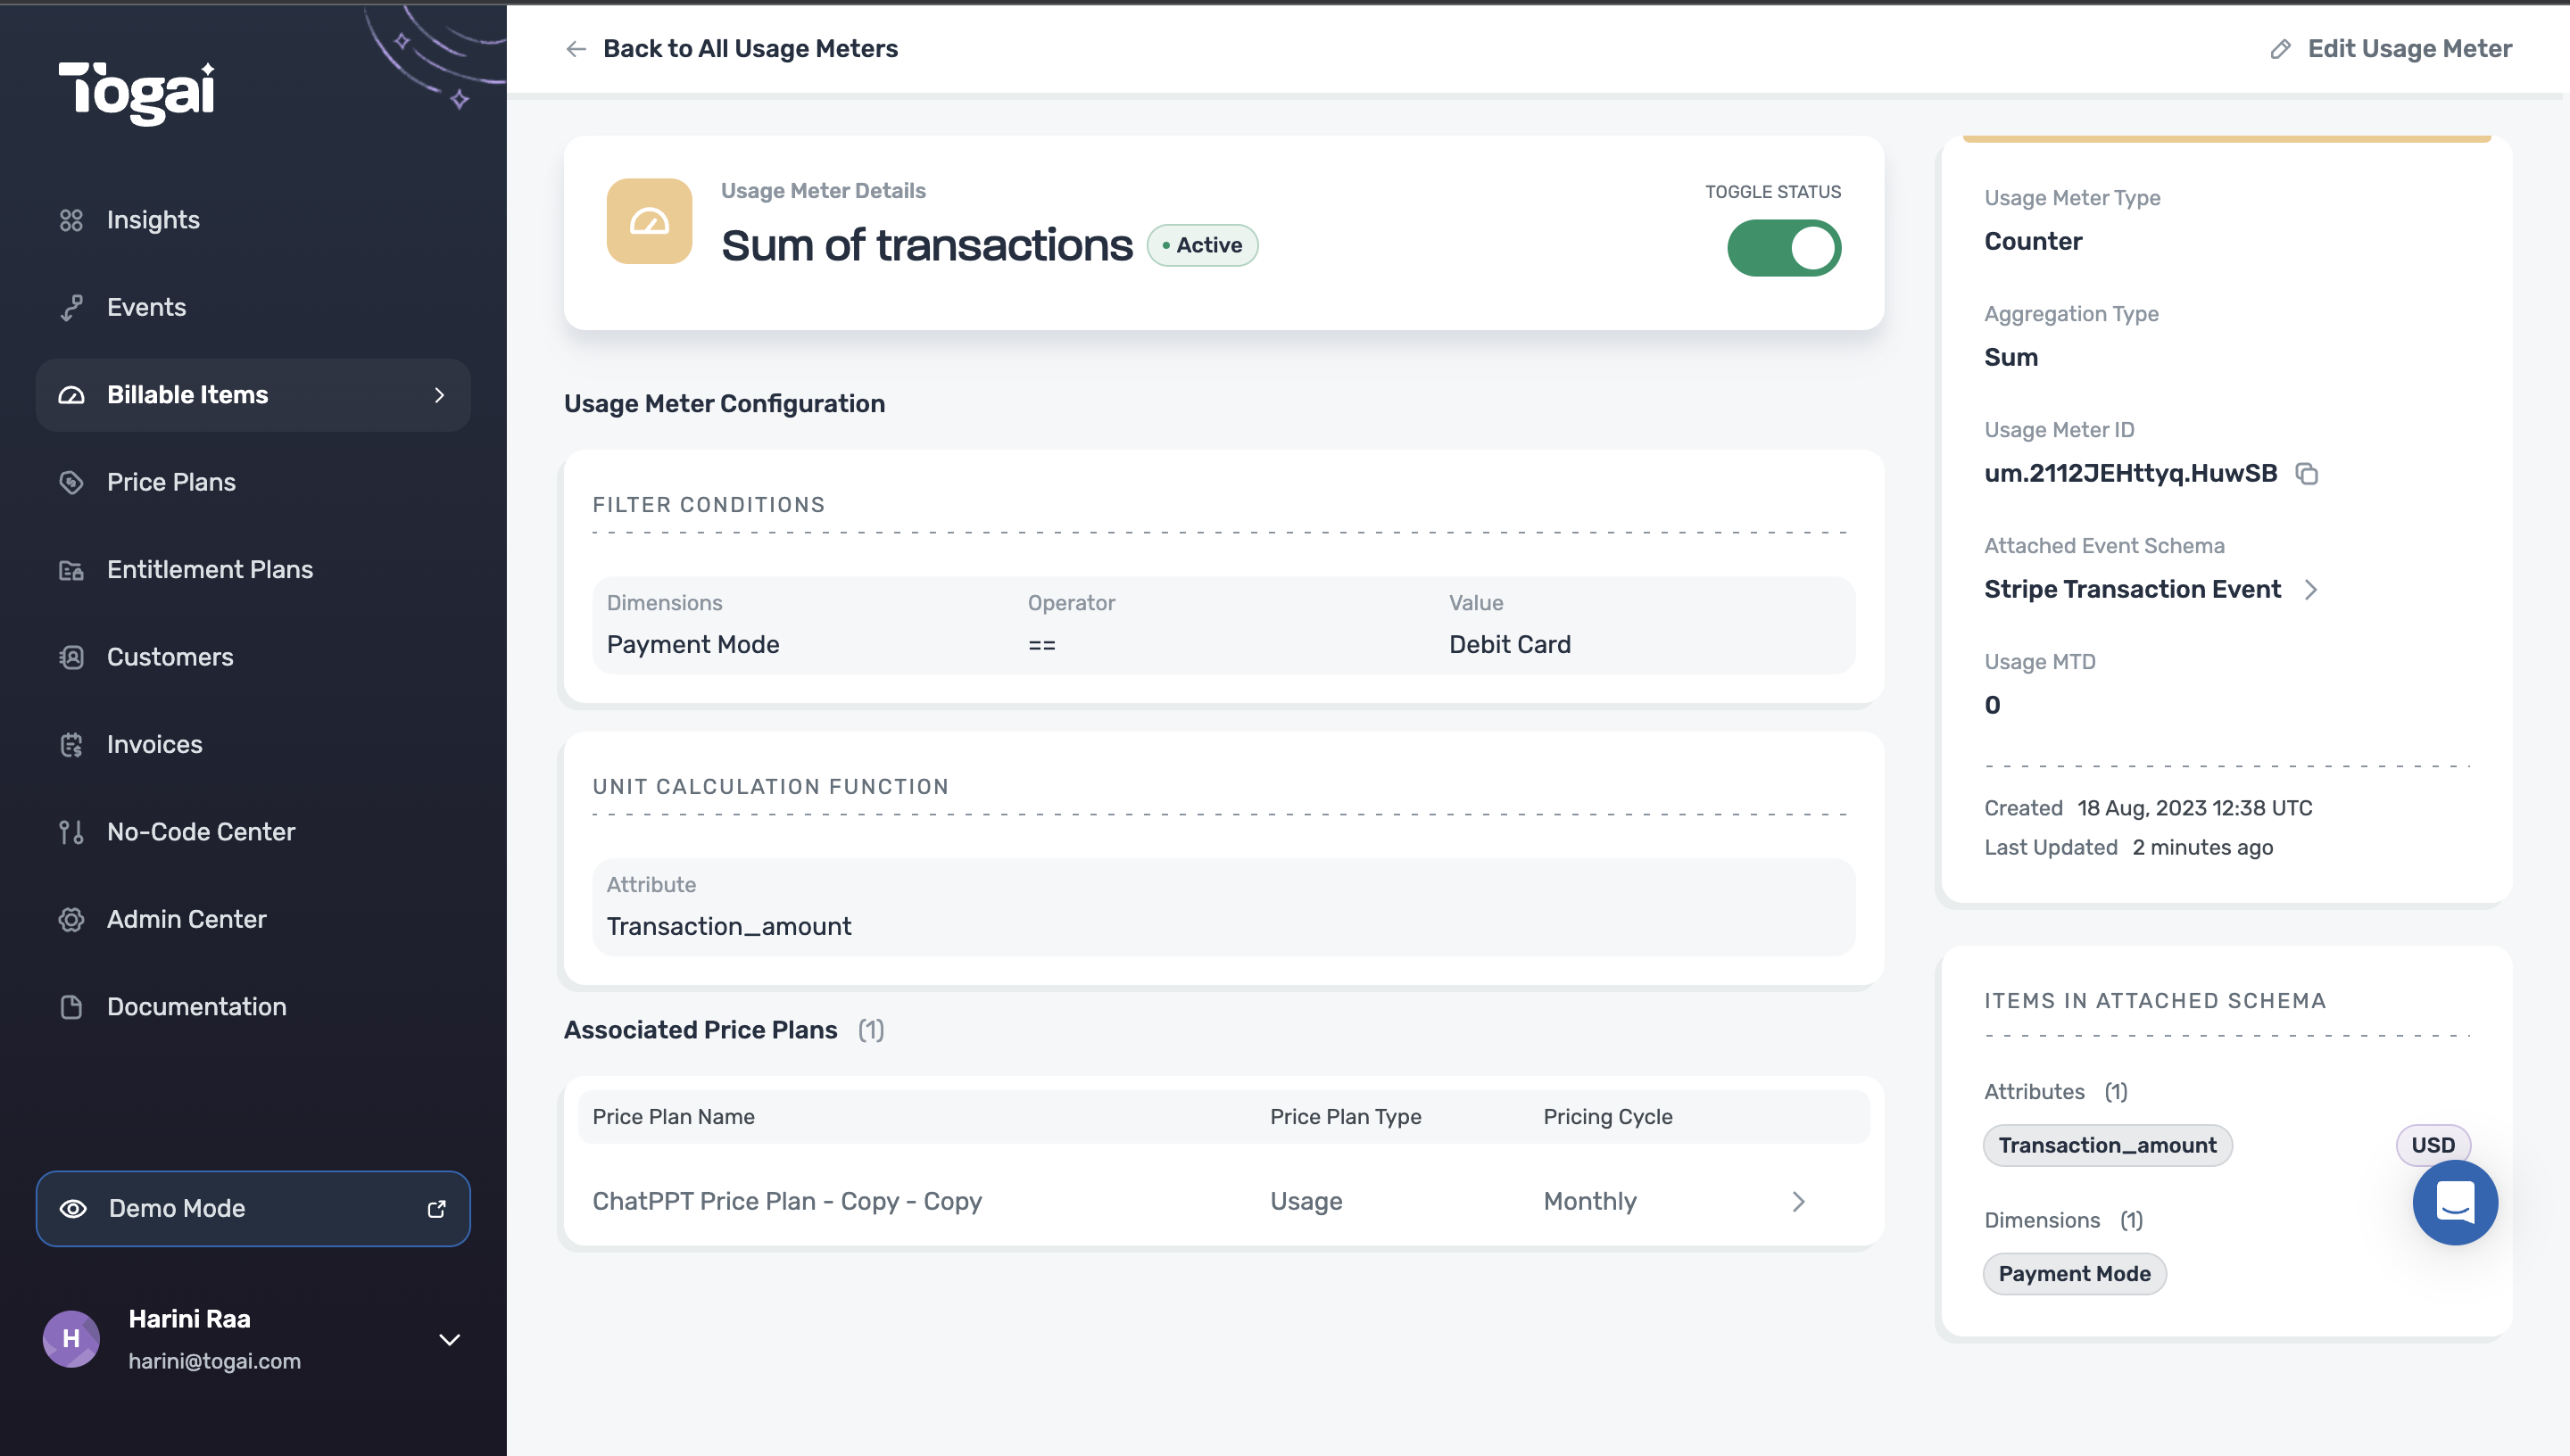Click the user avatar H
2570x1456 pixels.
[x=71, y=1339]
